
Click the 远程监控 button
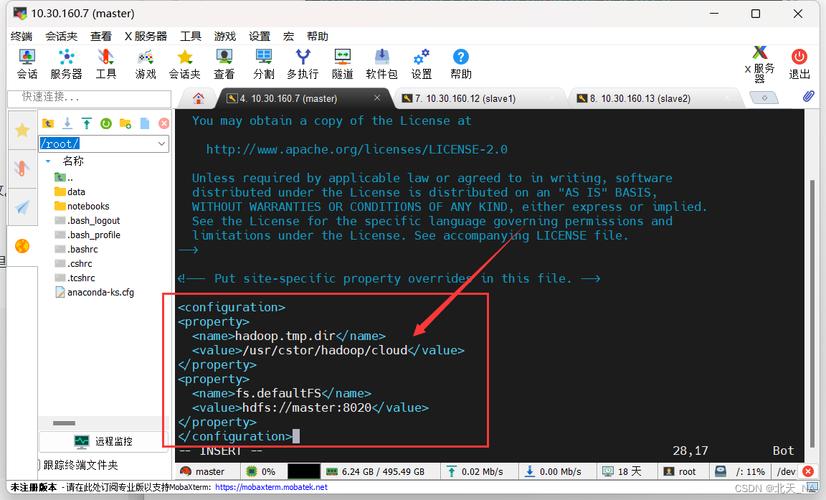[x=104, y=442]
